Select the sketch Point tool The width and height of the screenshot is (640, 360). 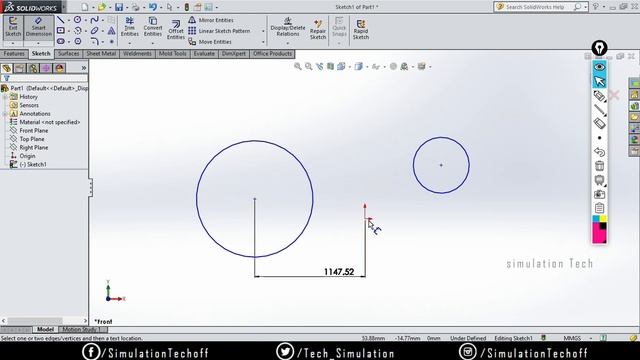click(x=111, y=42)
